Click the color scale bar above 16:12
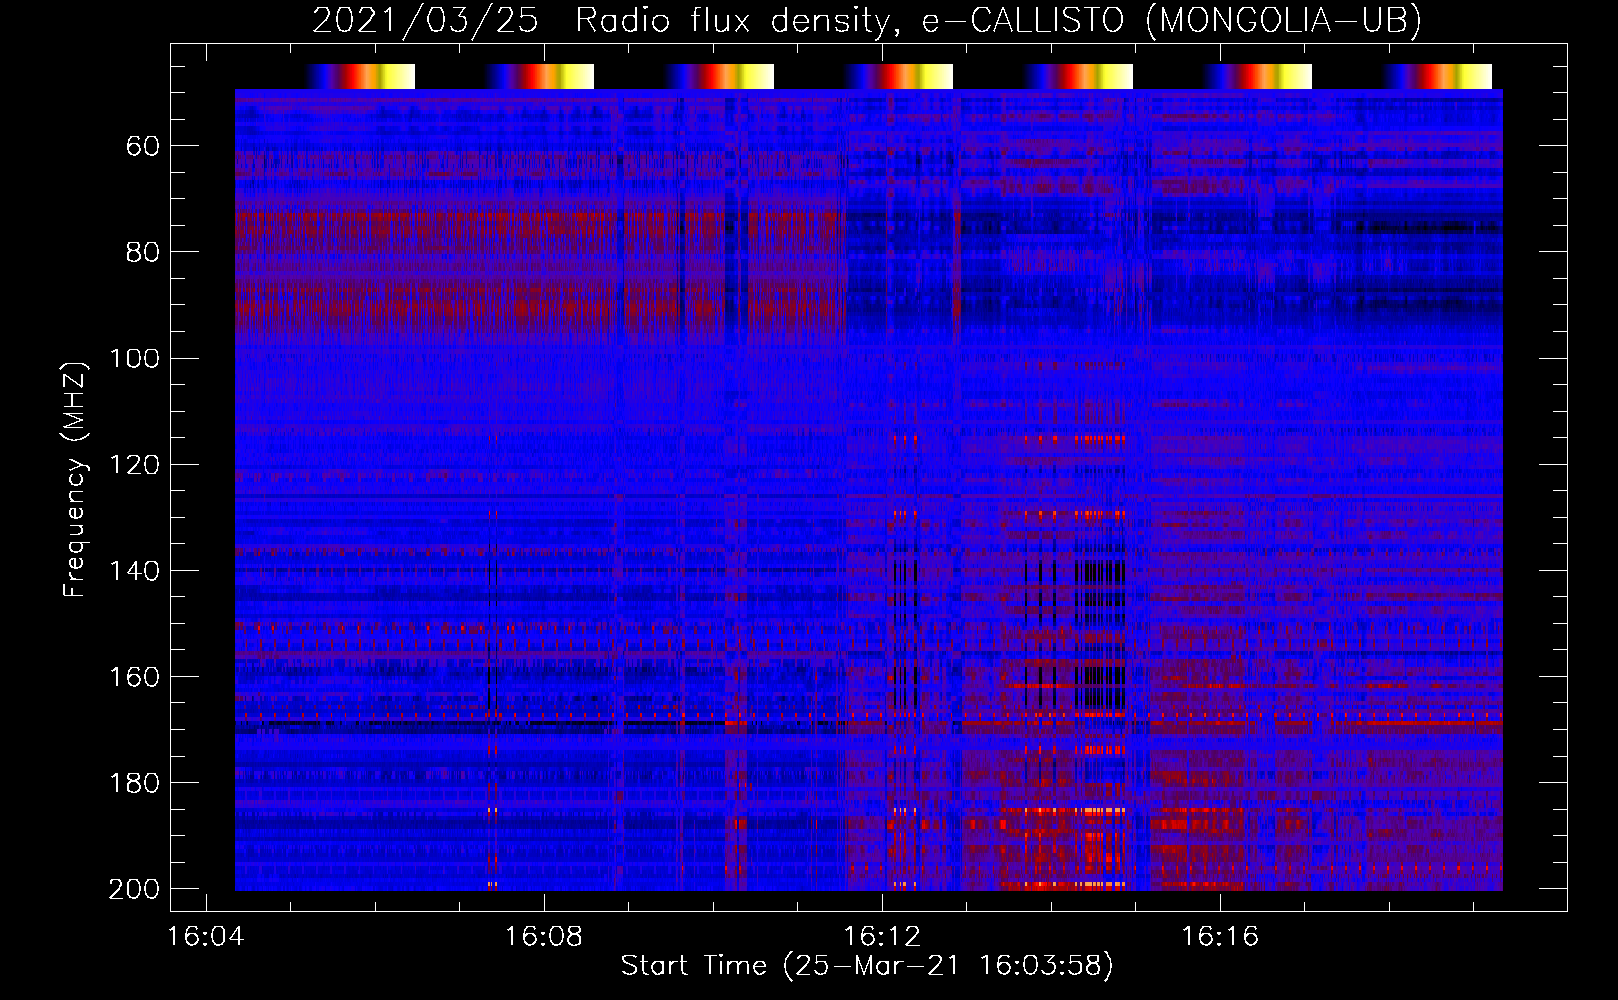Viewport: 1618px width, 1000px height. pos(899,76)
